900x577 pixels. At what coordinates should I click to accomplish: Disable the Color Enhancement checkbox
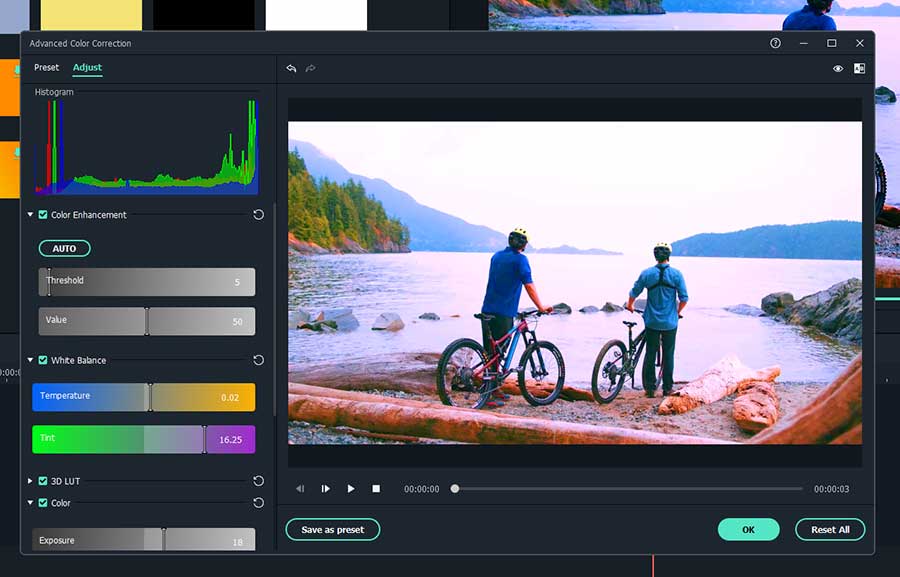tap(42, 214)
